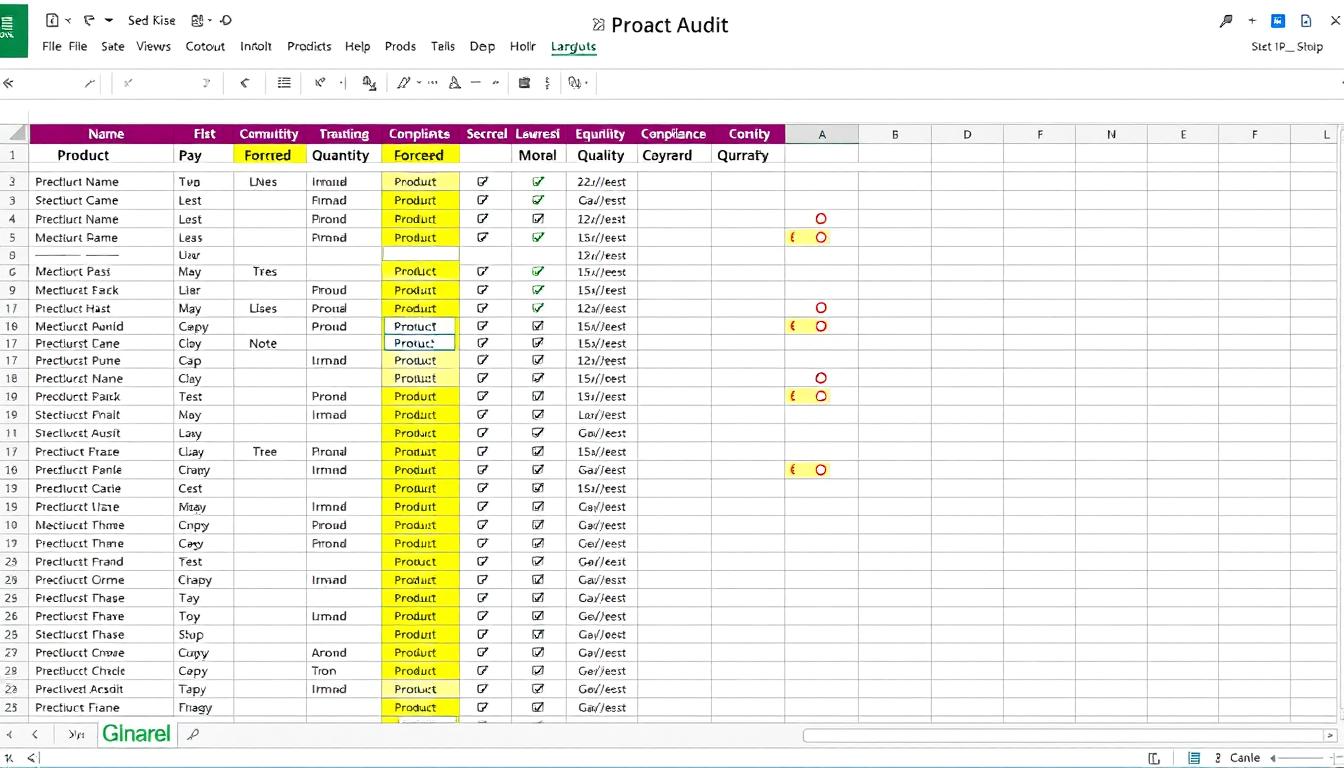The image size is (1344, 768).
Task: Open the Views menu
Action: point(153,46)
